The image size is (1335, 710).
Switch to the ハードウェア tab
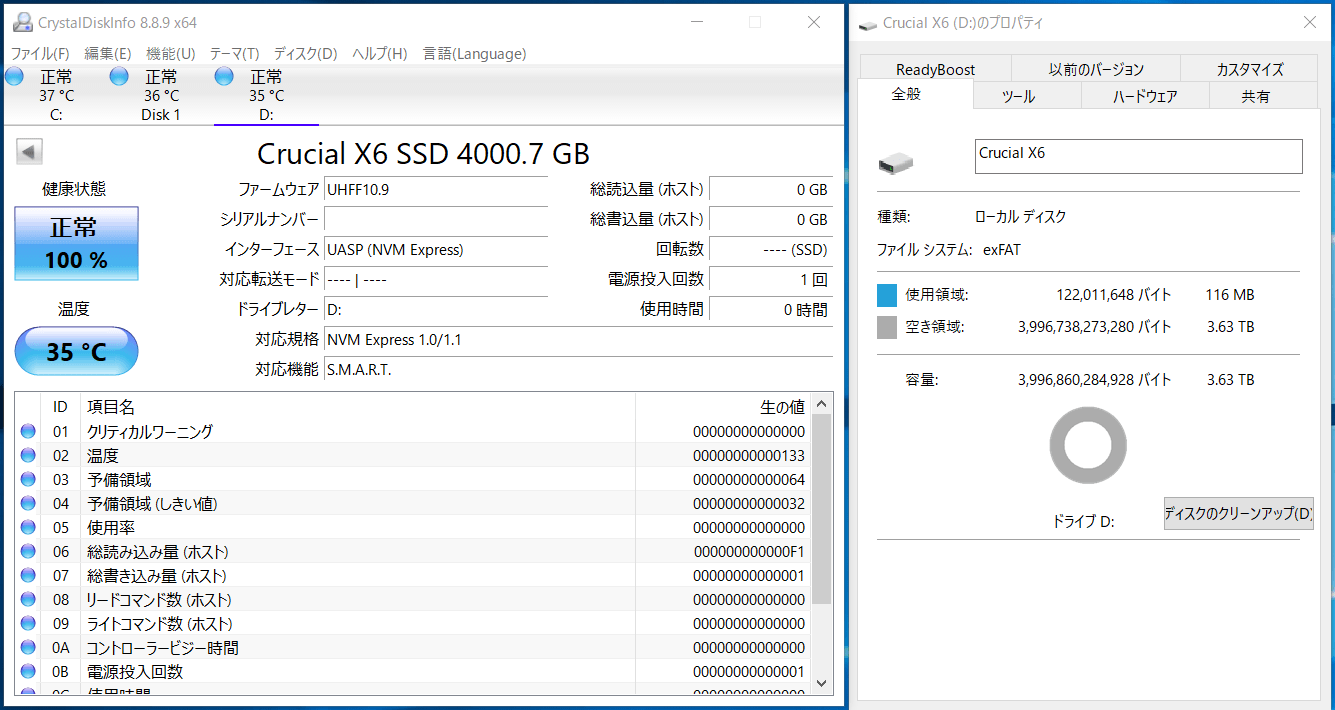click(1145, 96)
